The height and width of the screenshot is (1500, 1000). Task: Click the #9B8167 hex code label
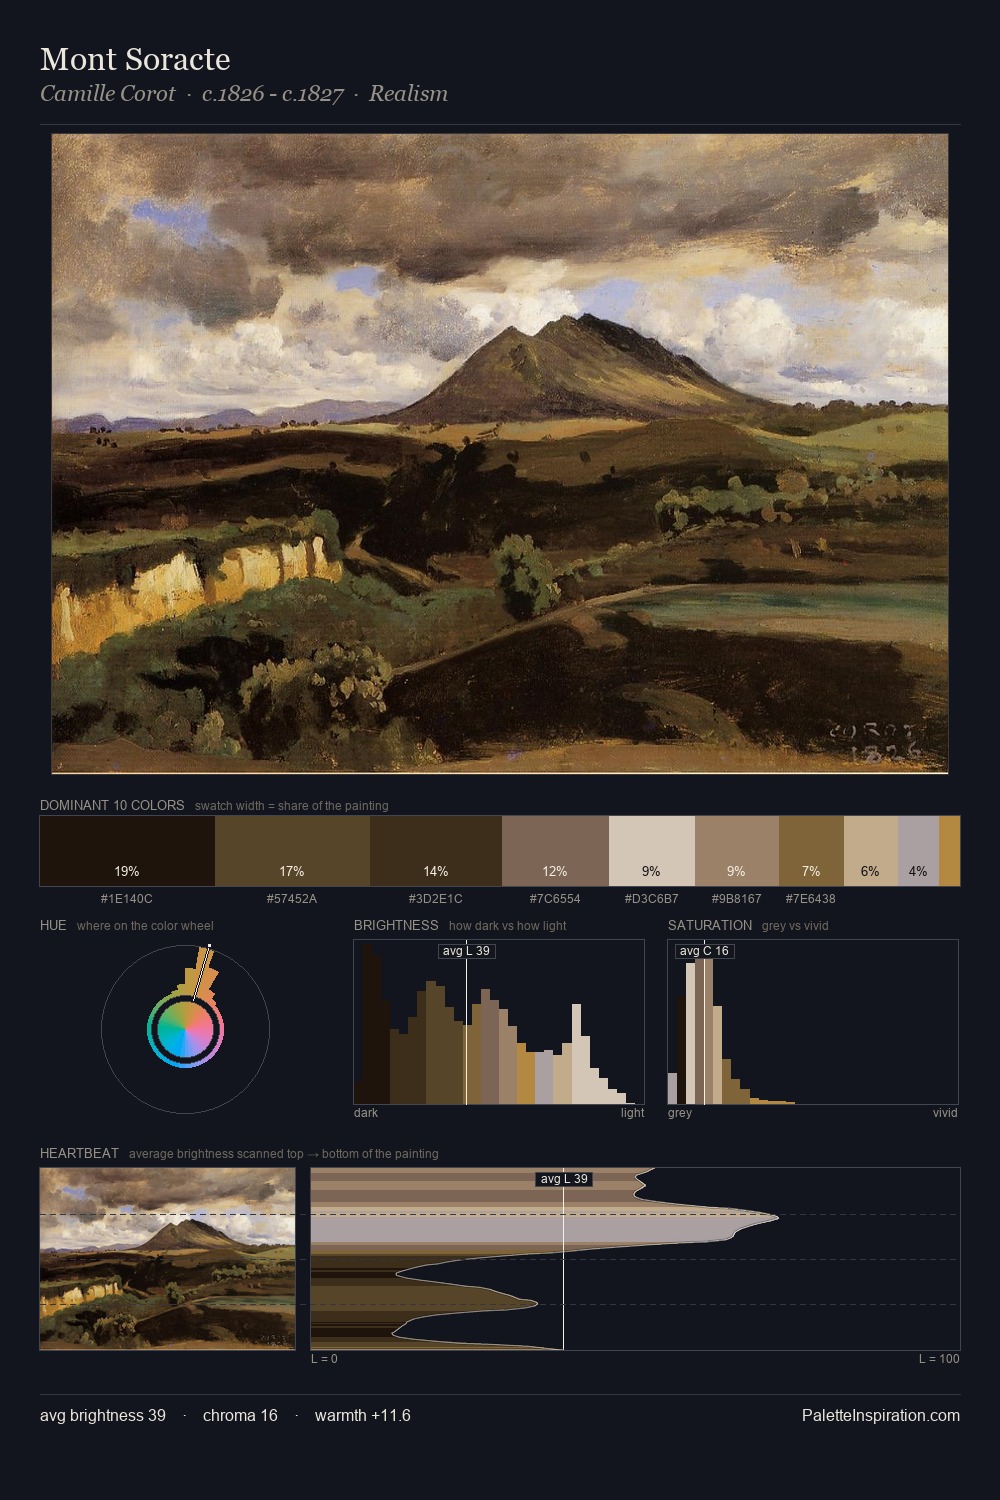pos(736,898)
